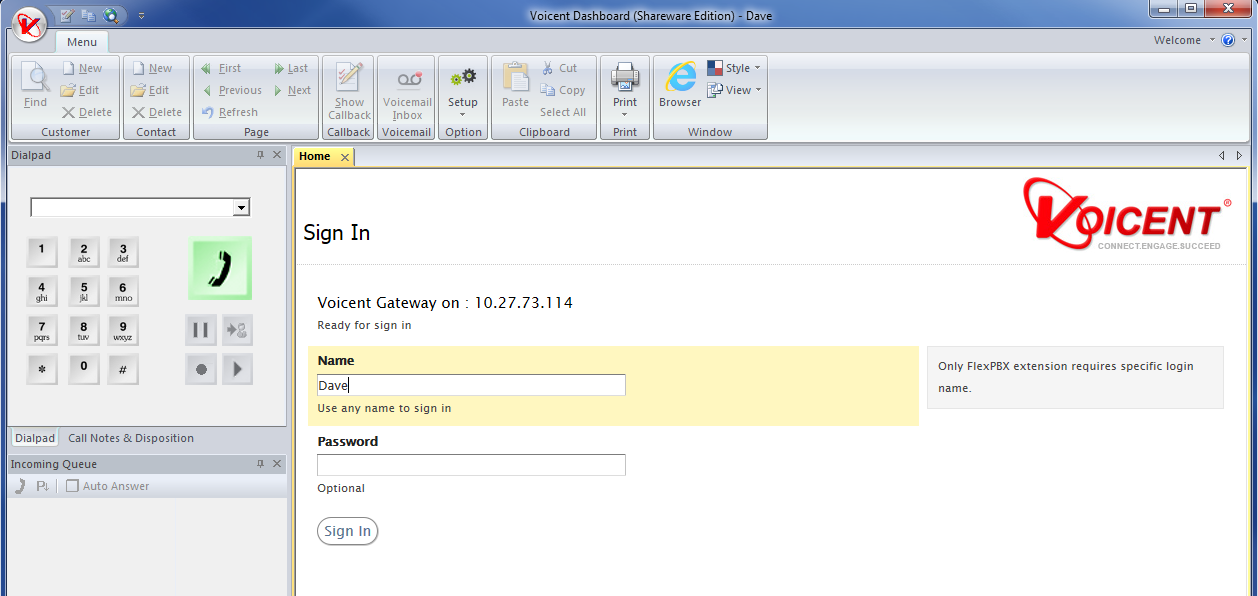
Task: Click the Password input field
Action: point(471,465)
